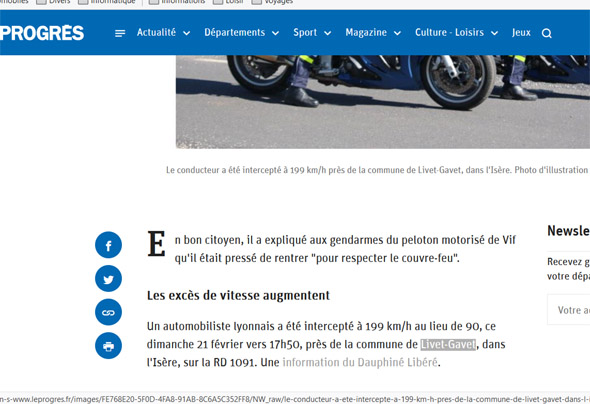Click the highlighted Livet-Gavet text
Image resolution: width=590 pixels, height=404 pixels.
pyautogui.click(x=448, y=345)
